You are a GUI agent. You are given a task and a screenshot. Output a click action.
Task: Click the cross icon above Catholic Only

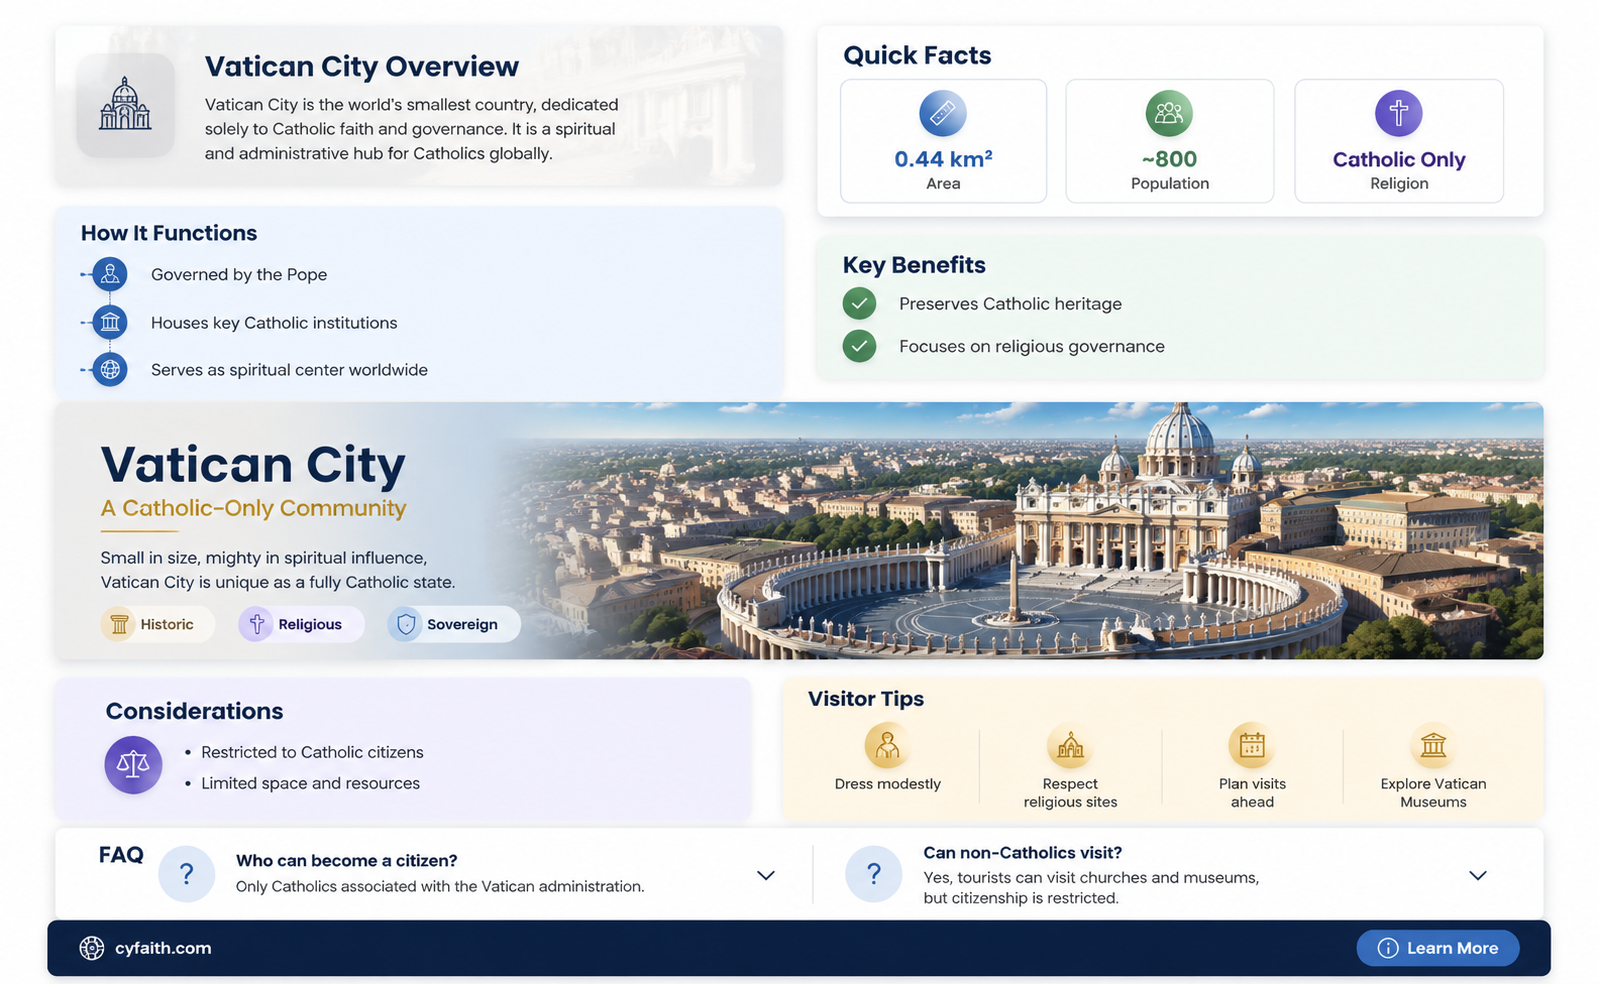click(x=1398, y=113)
